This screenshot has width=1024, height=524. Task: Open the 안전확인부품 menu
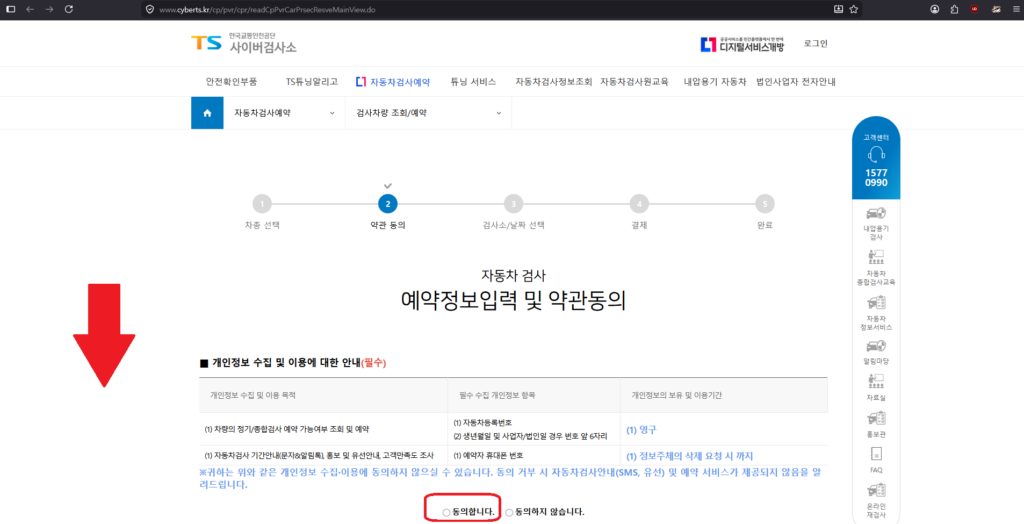(231, 82)
